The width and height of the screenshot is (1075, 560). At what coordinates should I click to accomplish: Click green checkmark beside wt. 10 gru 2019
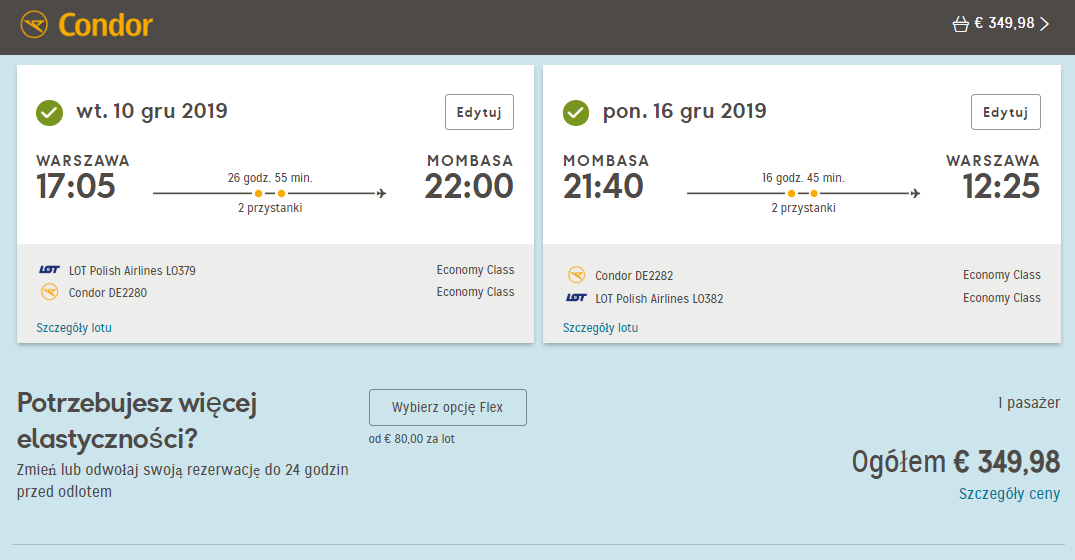49,112
